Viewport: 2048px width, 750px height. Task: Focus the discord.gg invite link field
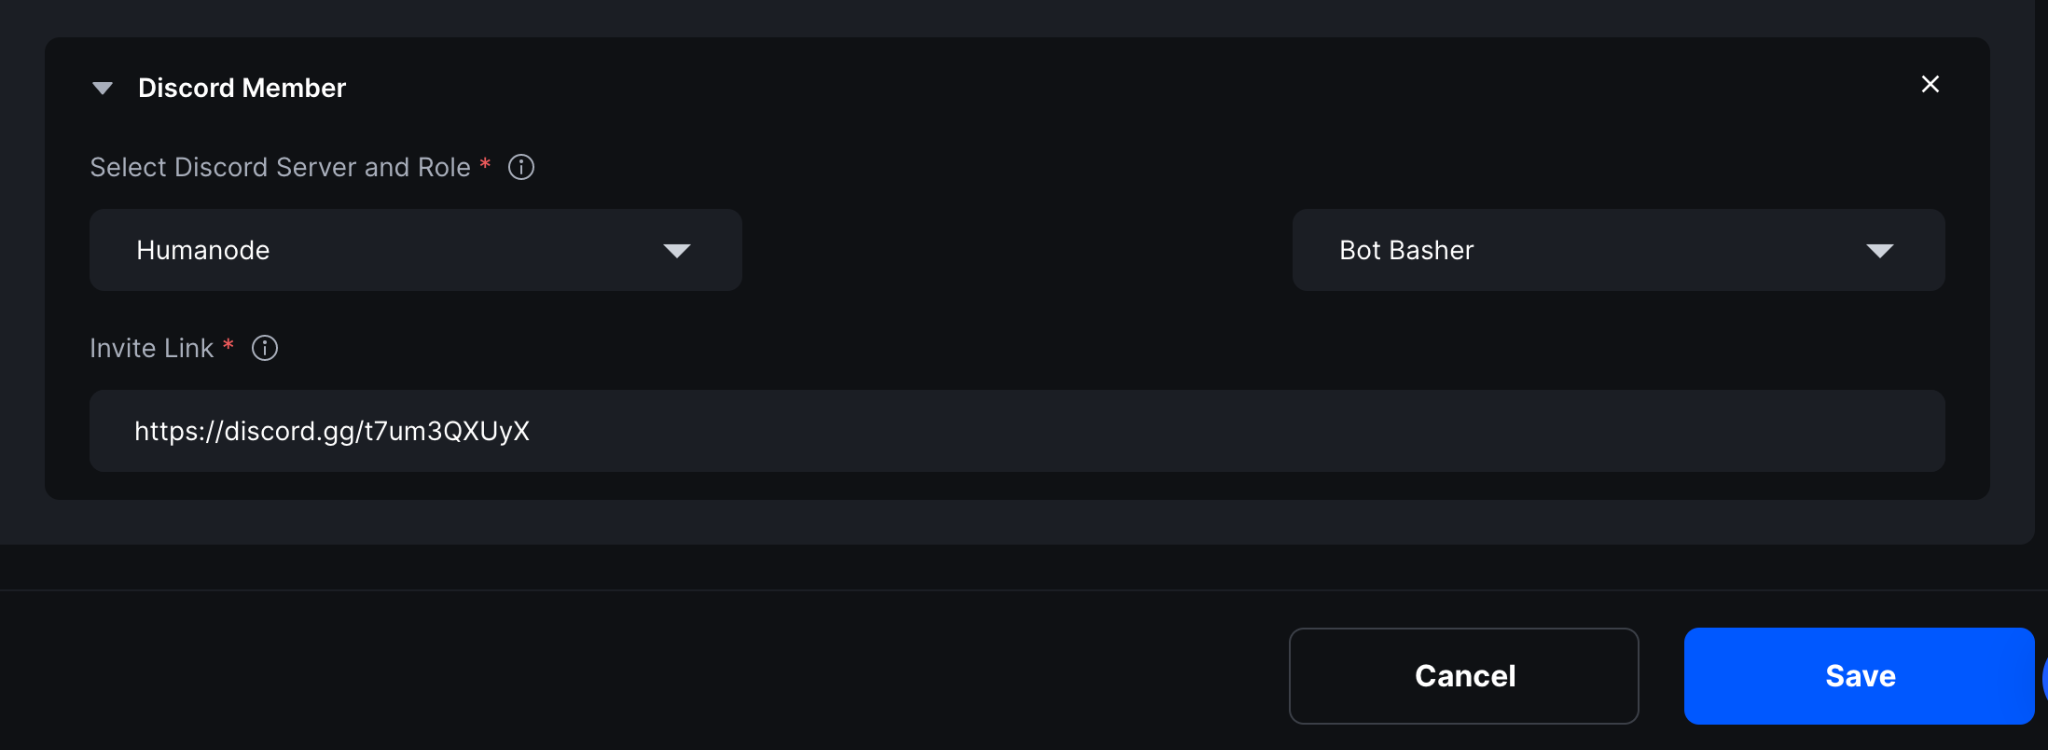(x=1017, y=431)
